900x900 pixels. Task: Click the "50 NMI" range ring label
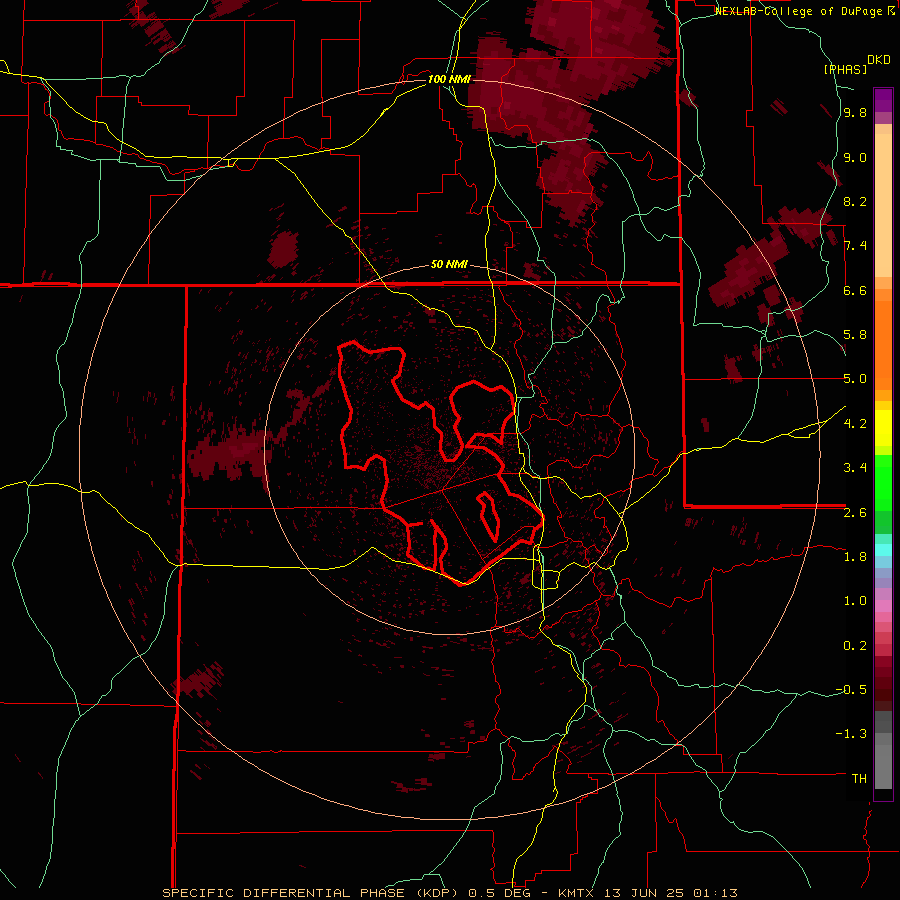click(x=449, y=265)
